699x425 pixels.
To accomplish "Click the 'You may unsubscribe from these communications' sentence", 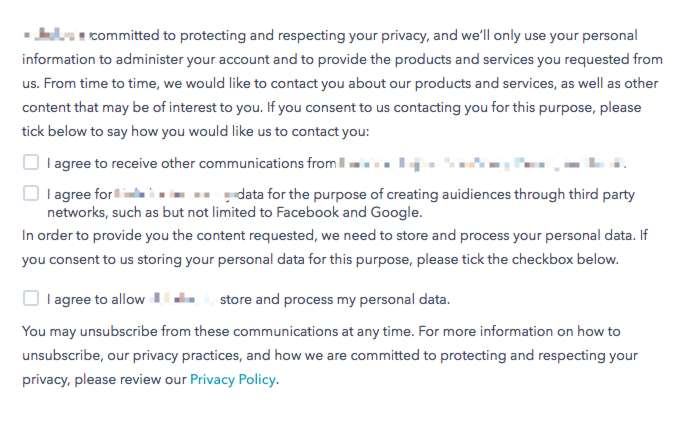I will point(321,332).
